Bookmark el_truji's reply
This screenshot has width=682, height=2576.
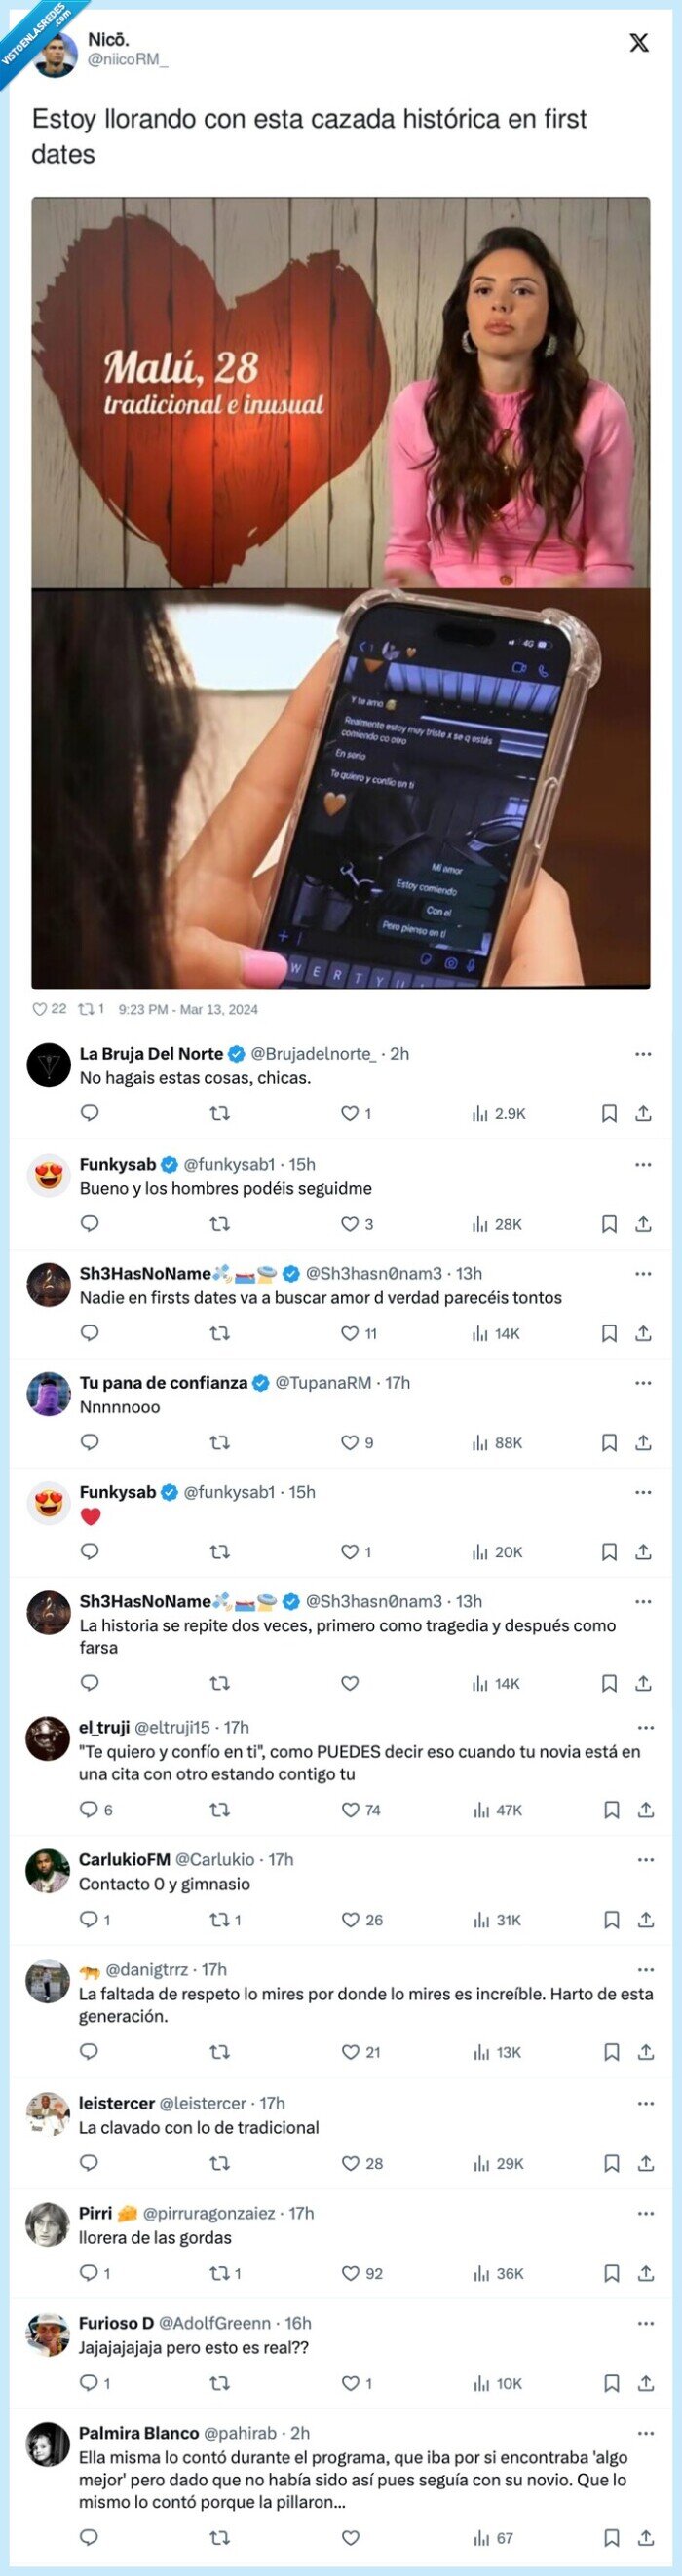pos(611,1809)
